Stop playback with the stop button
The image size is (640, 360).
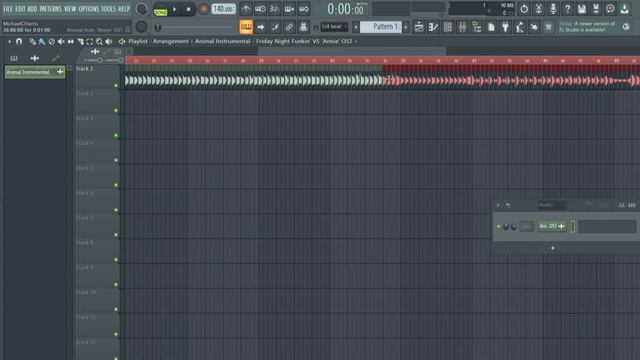coord(189,9)
